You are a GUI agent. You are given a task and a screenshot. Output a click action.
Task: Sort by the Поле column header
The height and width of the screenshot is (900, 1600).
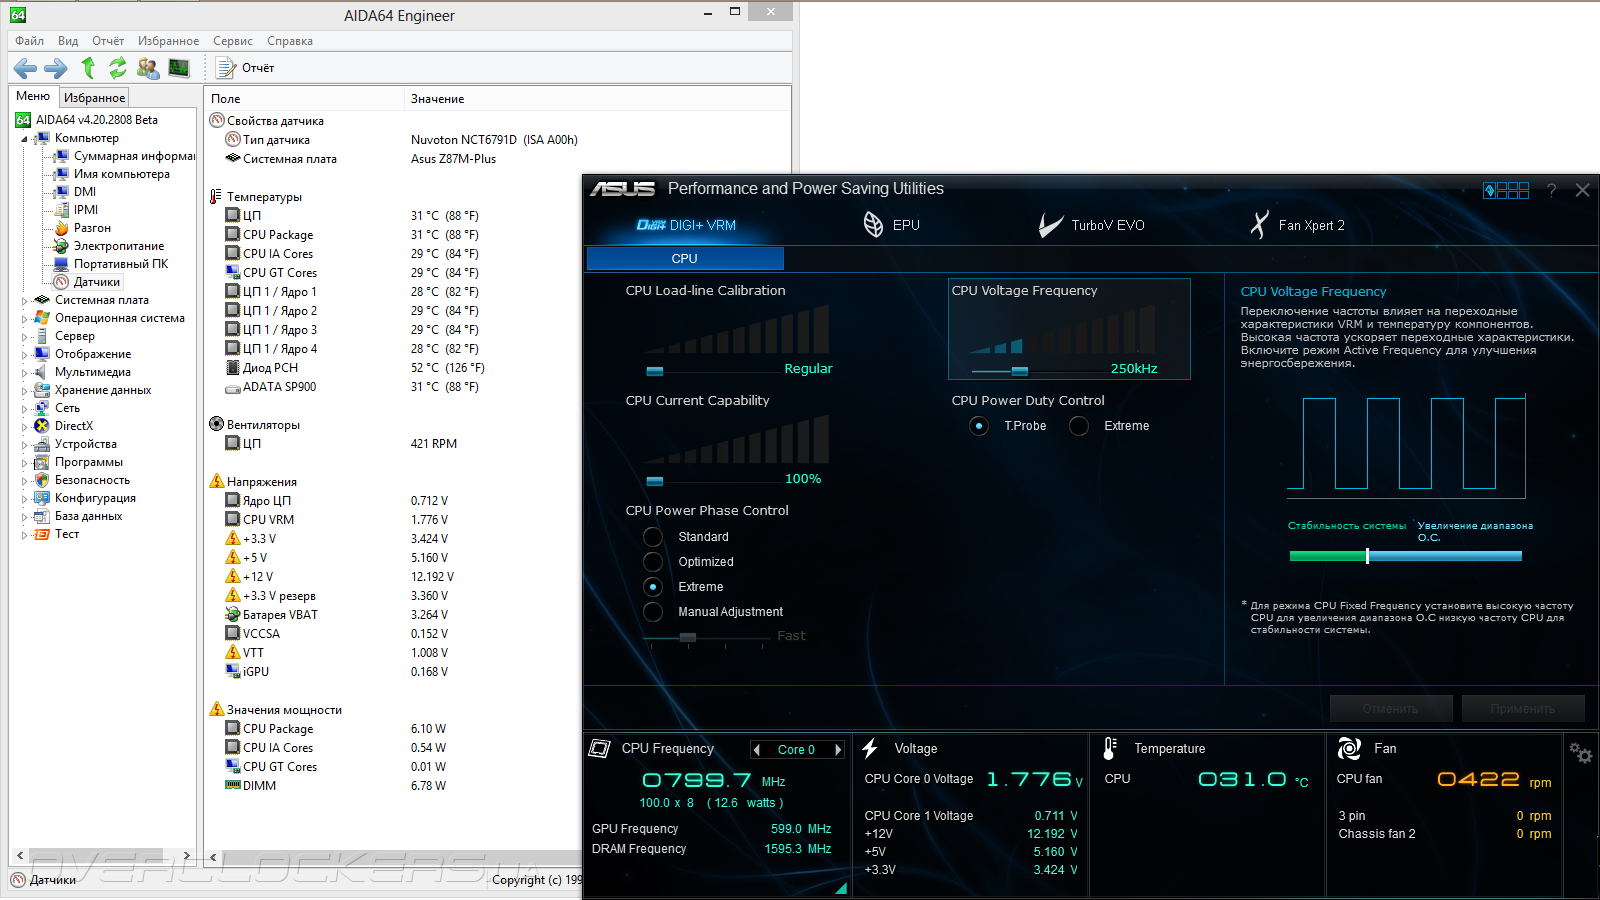[x=306, y=99]
